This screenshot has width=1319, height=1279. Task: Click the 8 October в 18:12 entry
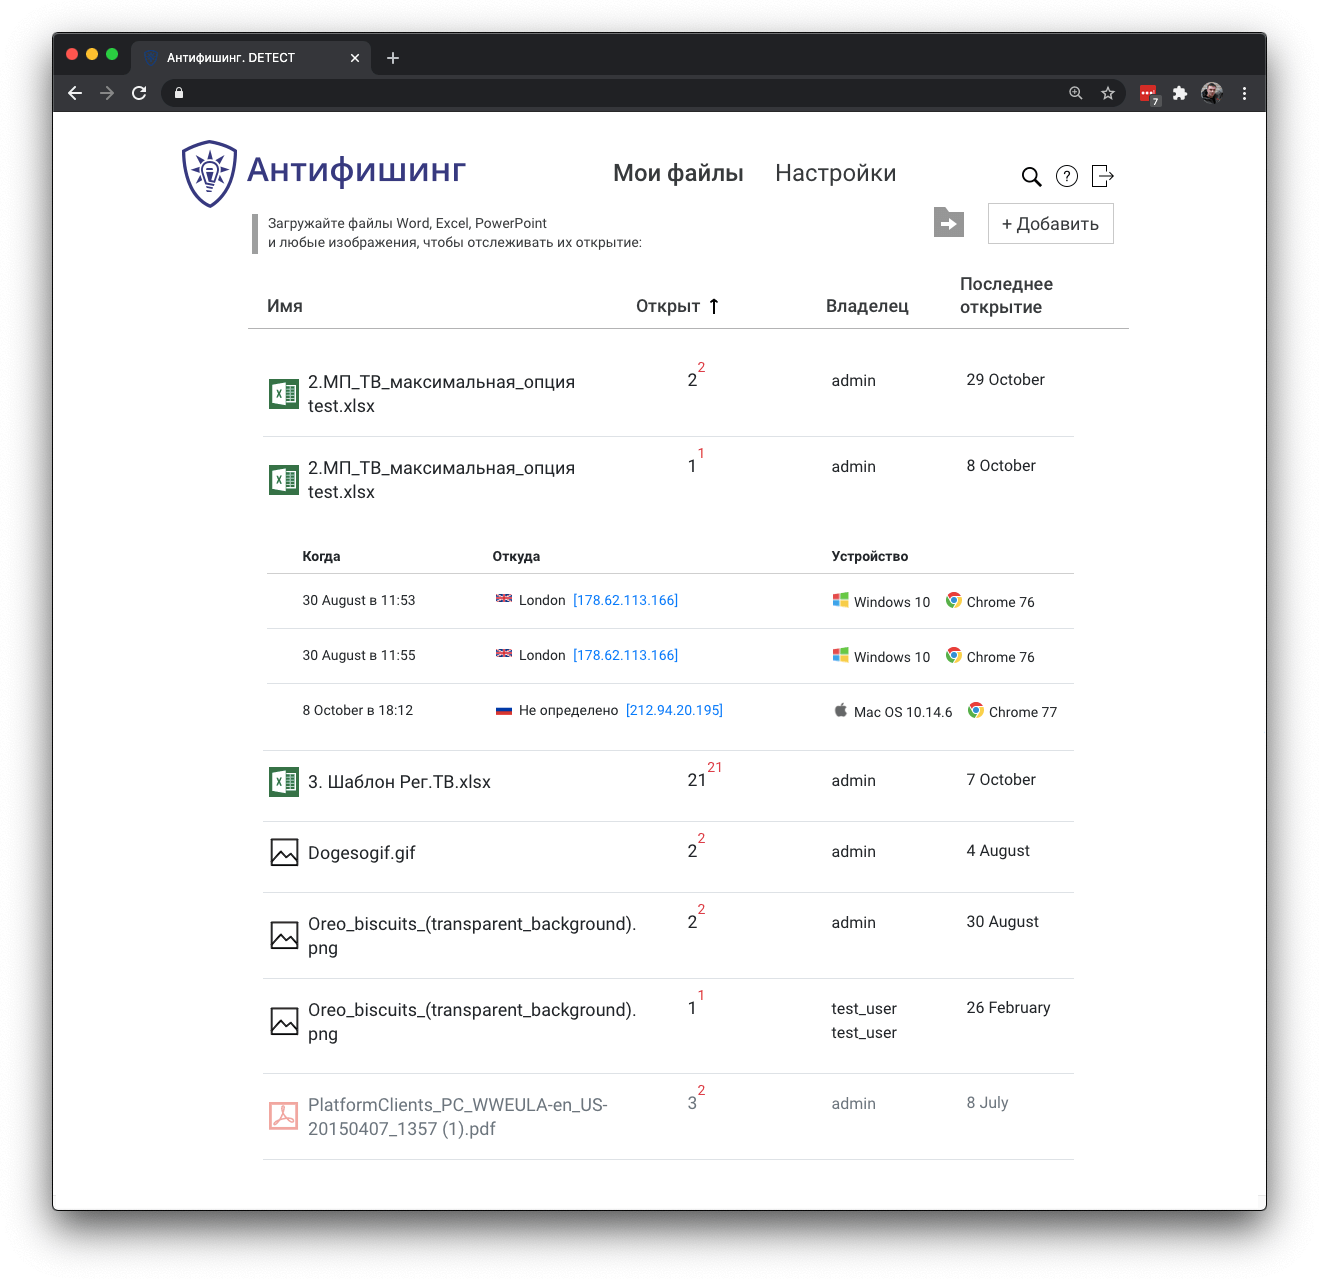click(357, 710)
